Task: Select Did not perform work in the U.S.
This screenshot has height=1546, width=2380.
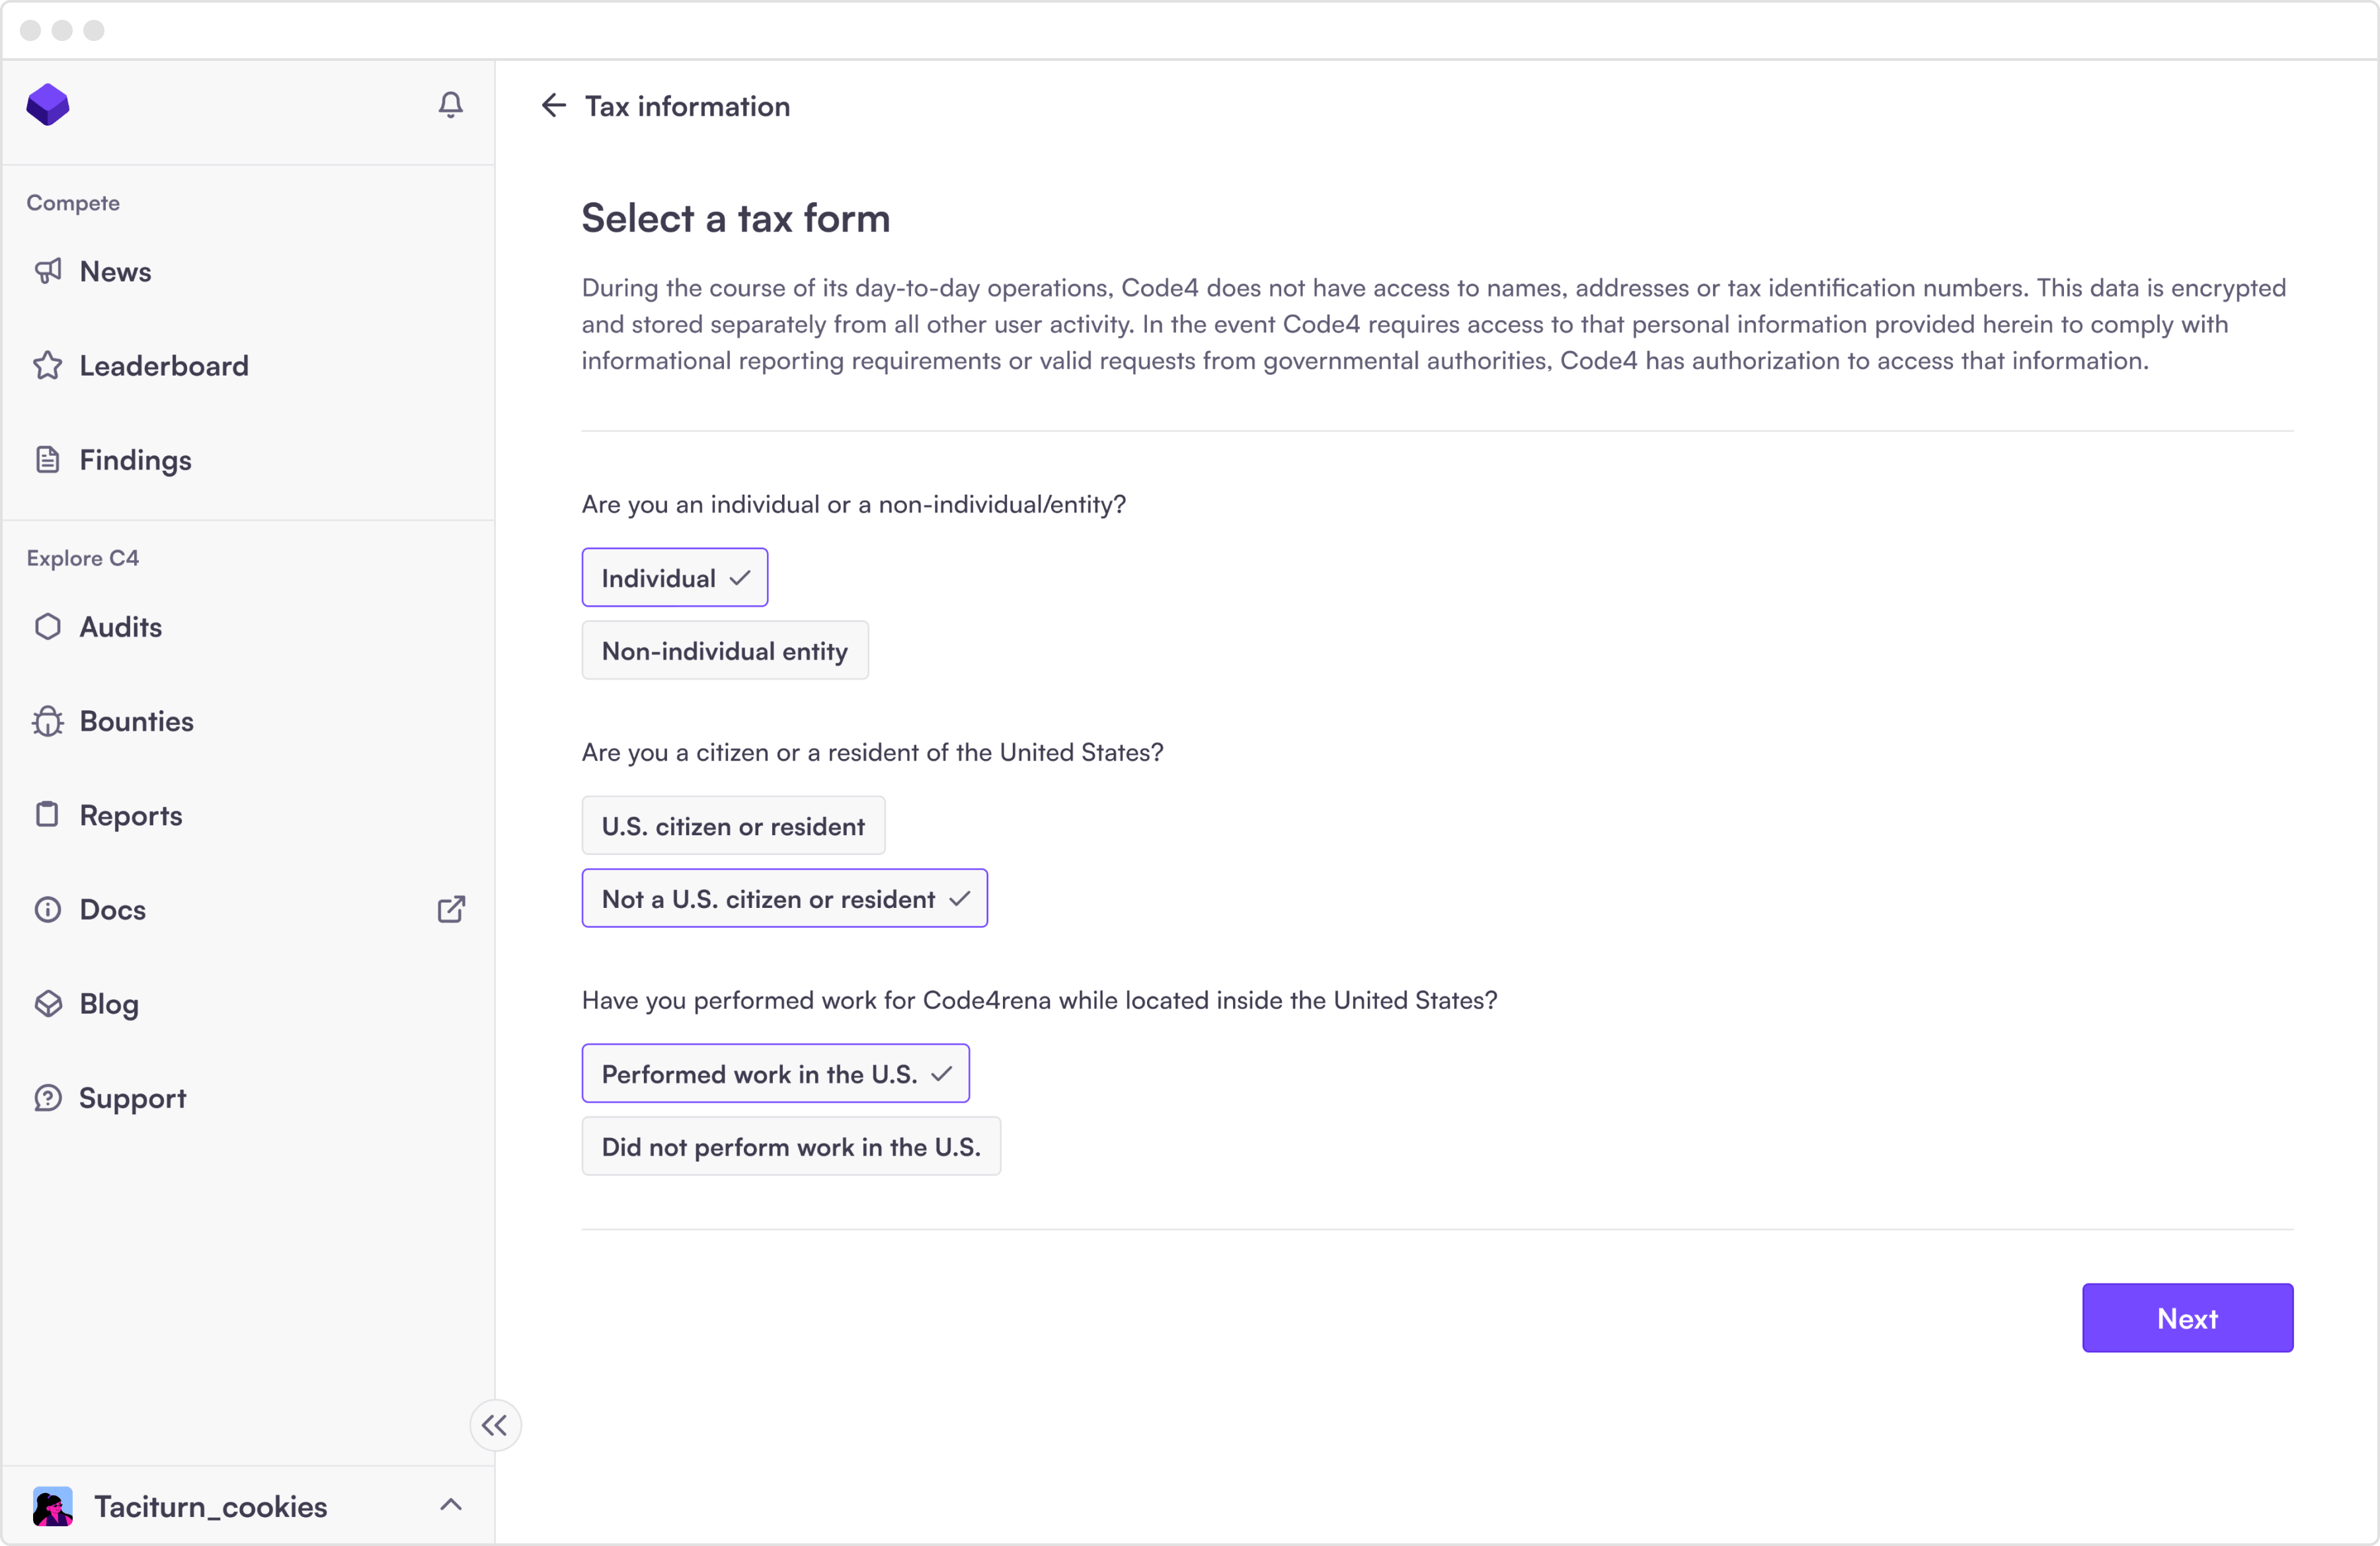Action: [790, 1147]
